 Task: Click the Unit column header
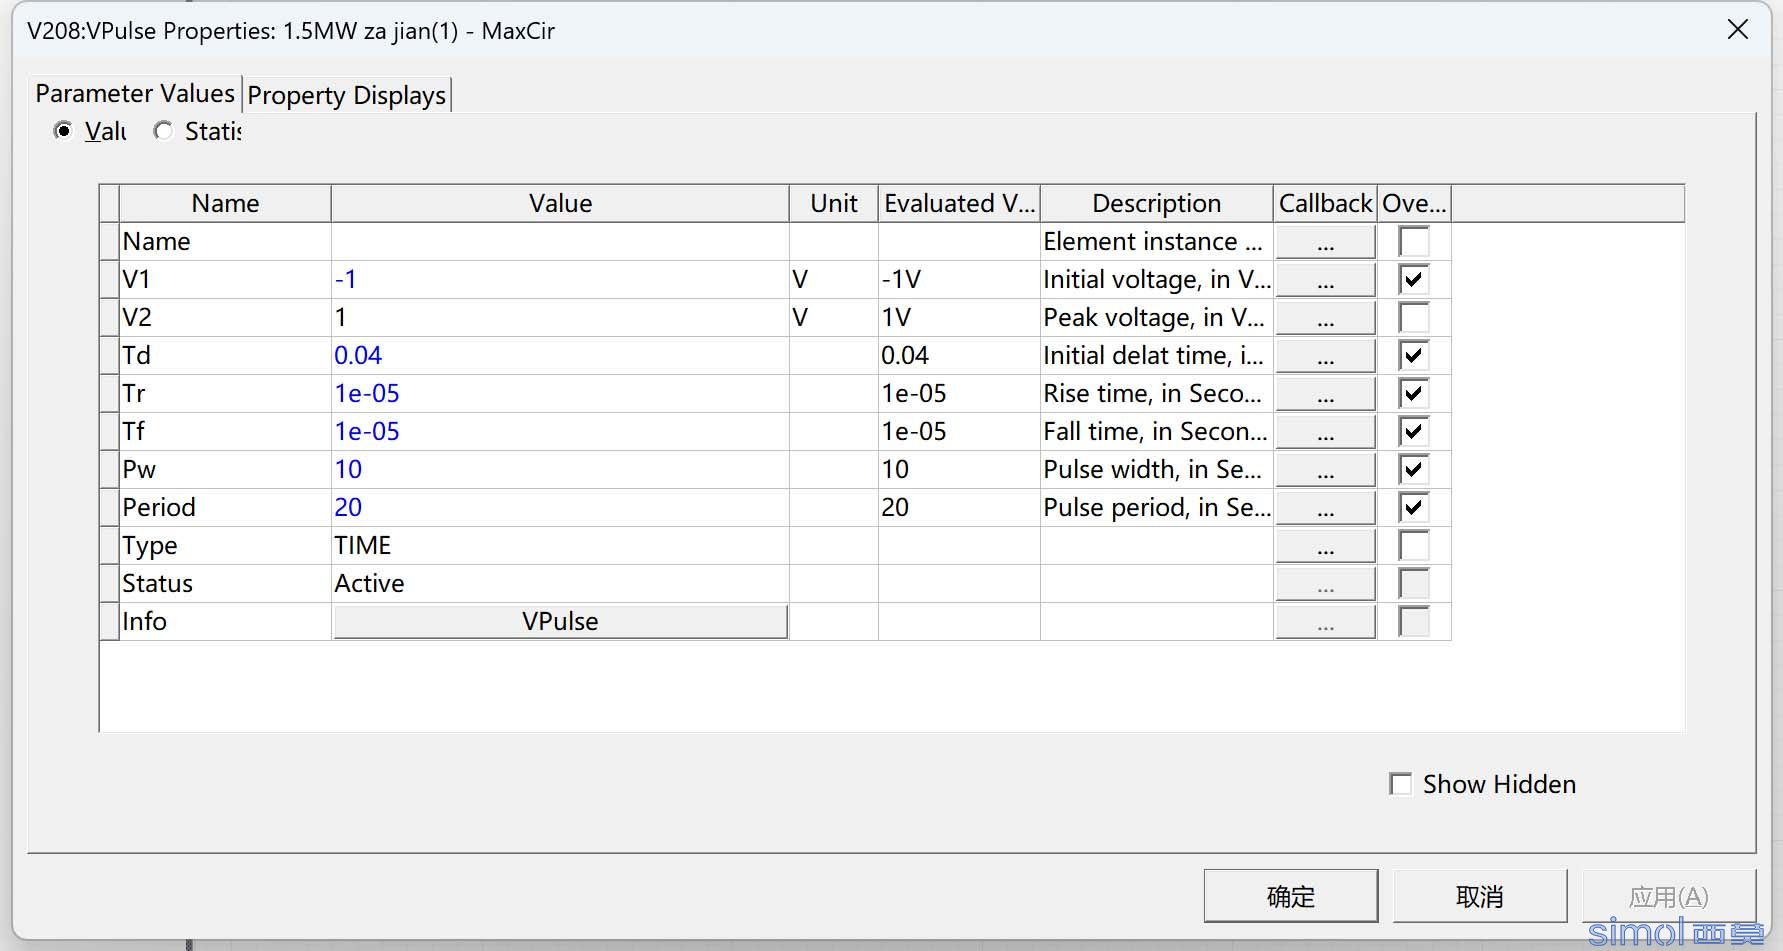click(x=834, y=204)
